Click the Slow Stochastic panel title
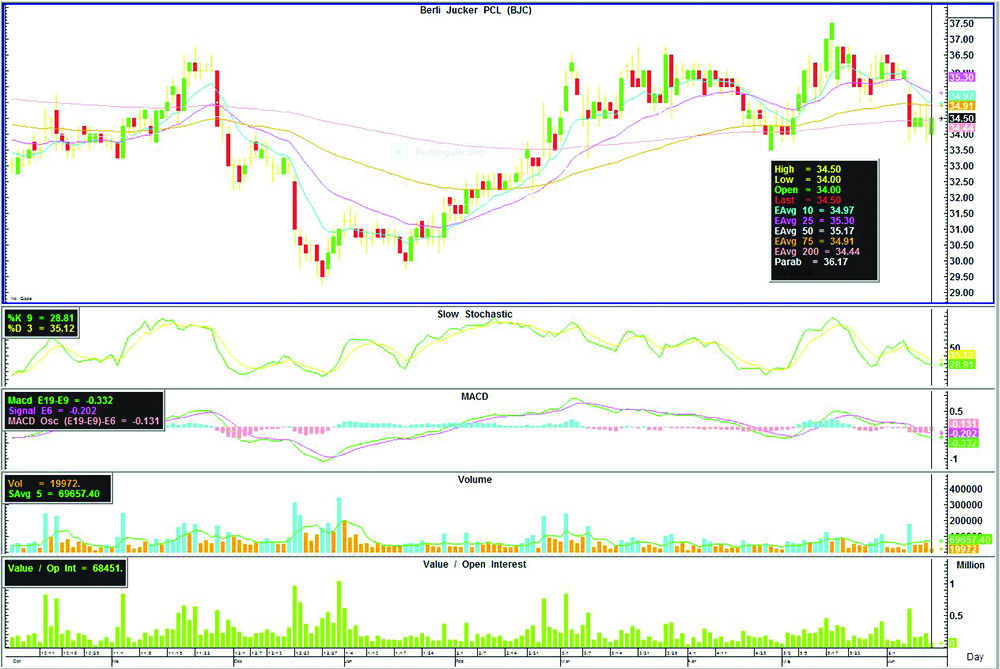The height and width of the screenshot is (669, 1000). pyautogui.click(x=474, y=314)
